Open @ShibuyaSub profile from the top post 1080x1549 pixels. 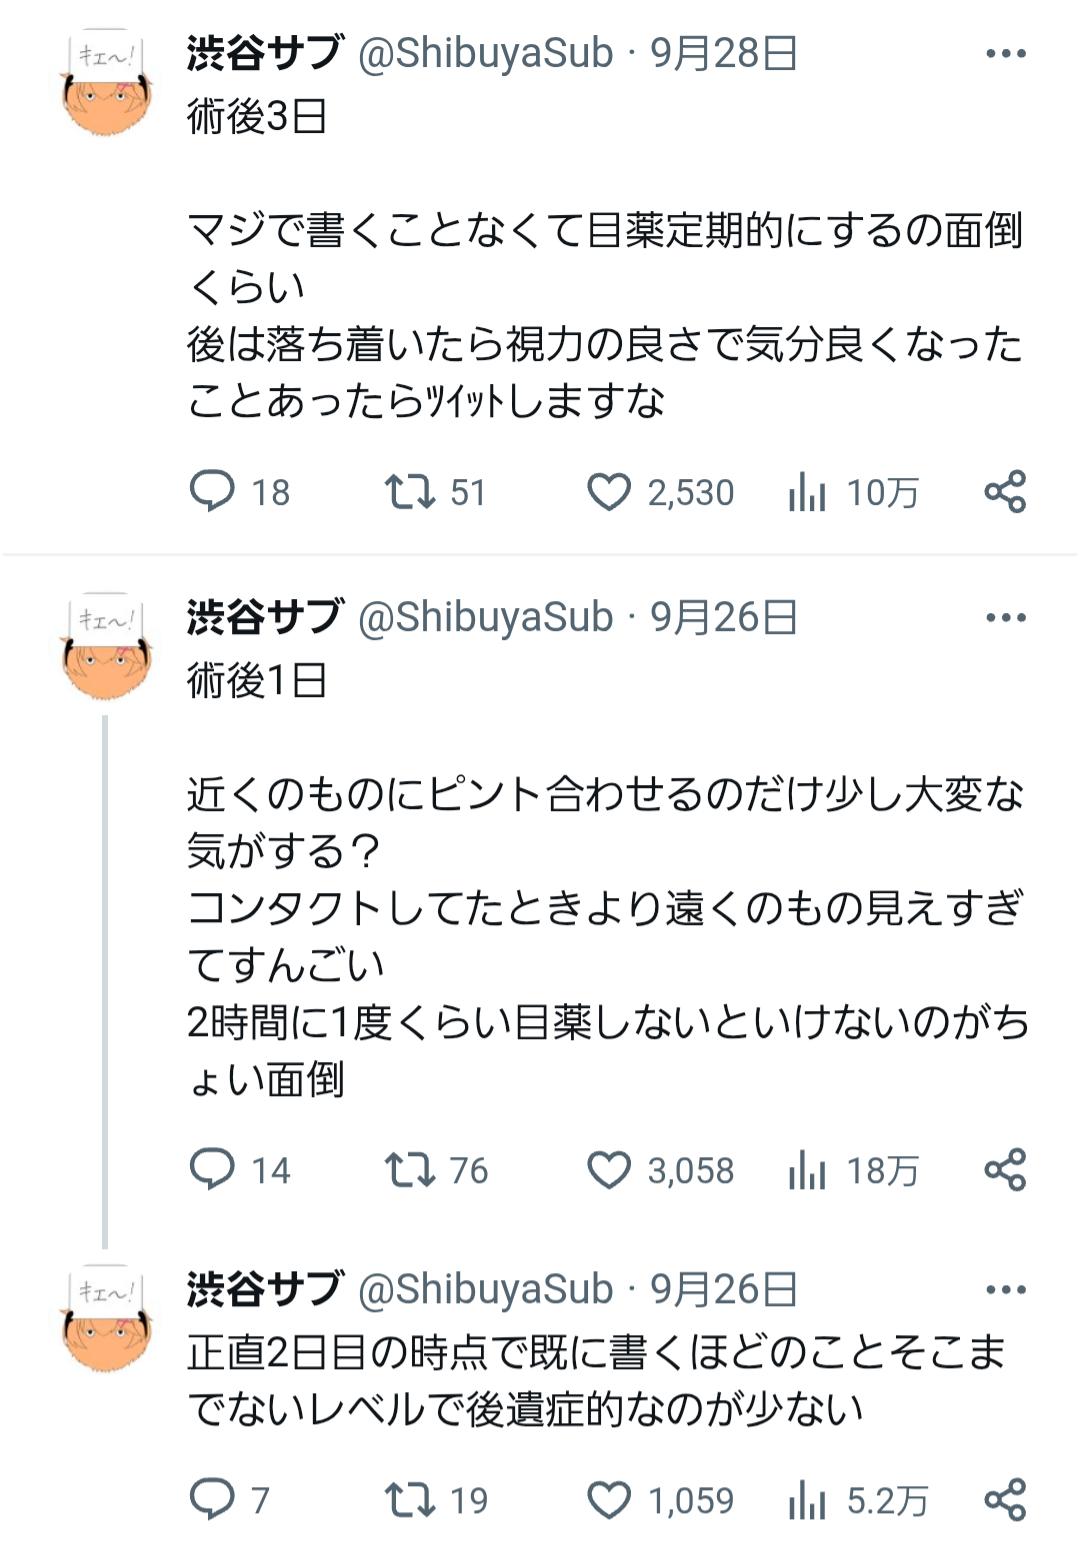(485, 54)
